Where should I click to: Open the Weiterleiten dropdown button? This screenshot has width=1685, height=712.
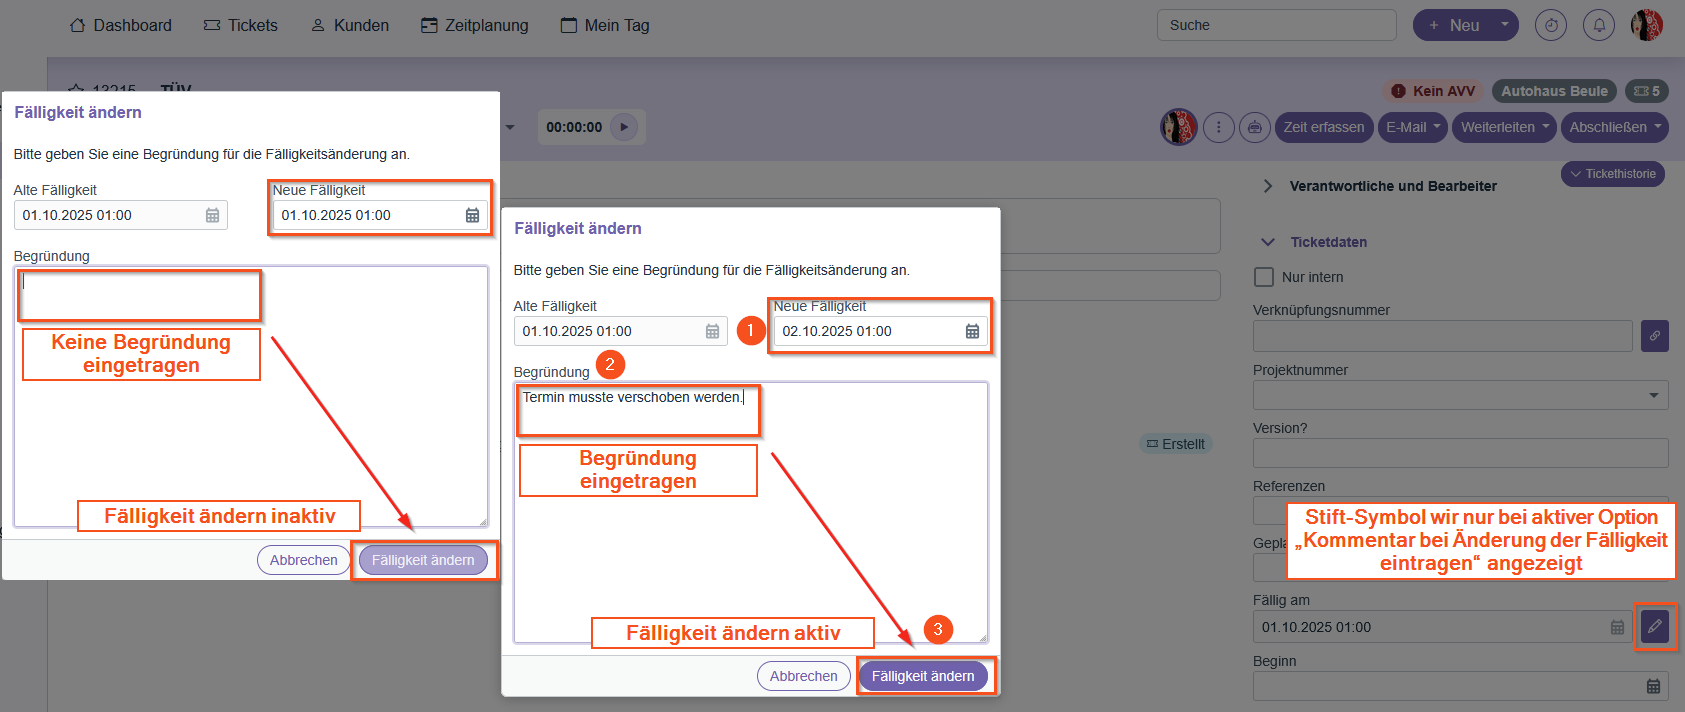(x=1505, y=127)
